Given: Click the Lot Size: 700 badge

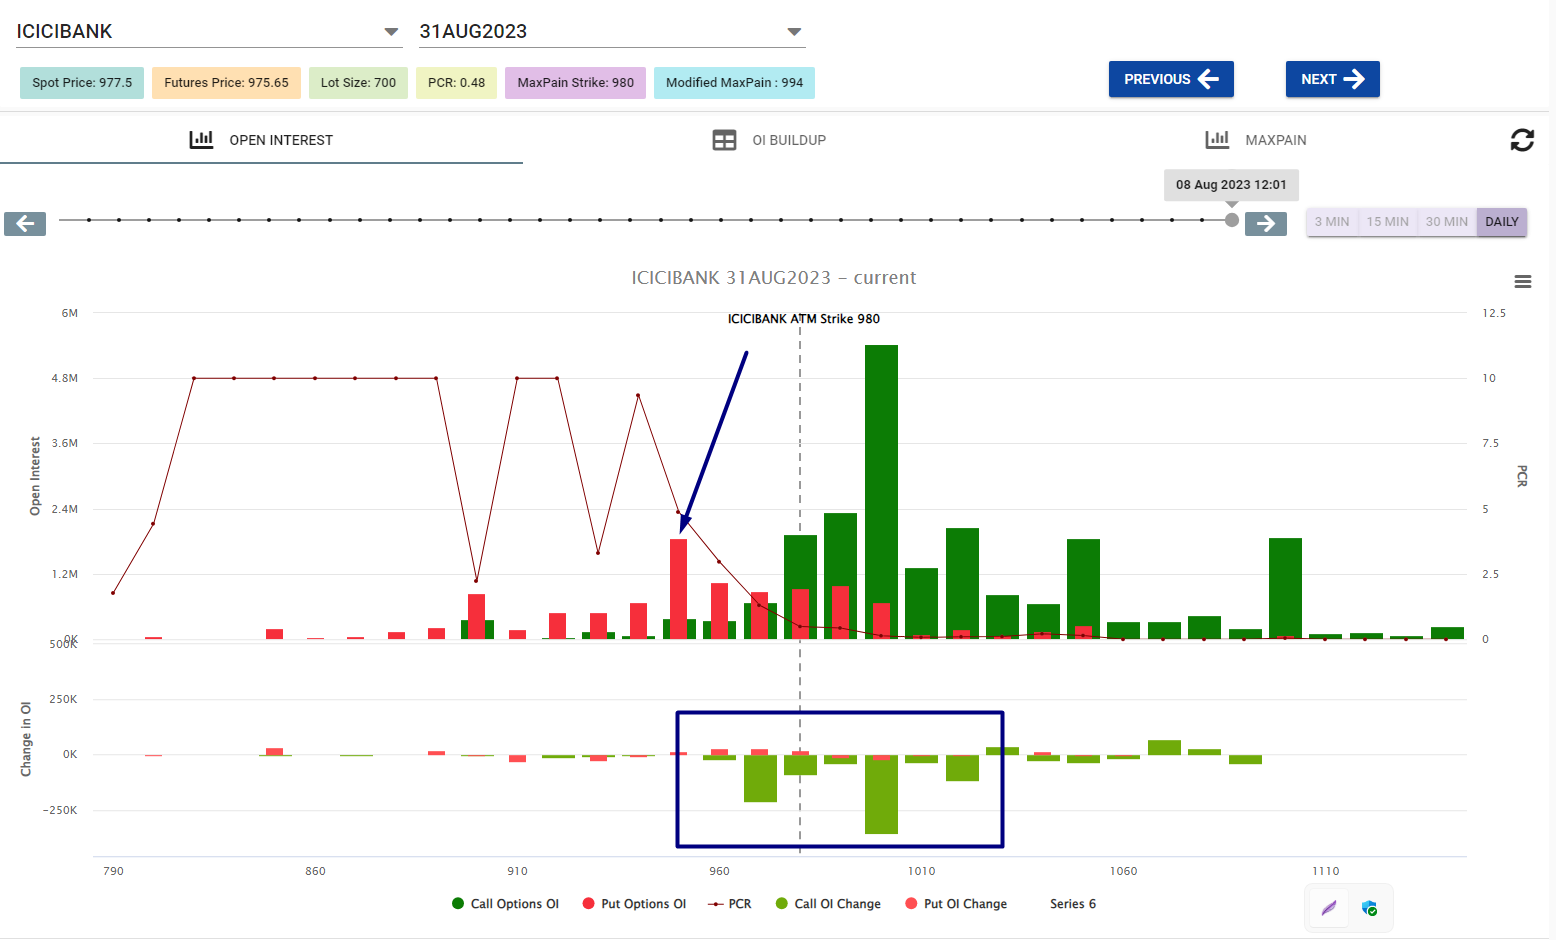Looking at the screenshot, I should pyautogui.click(x=358, y=83).
